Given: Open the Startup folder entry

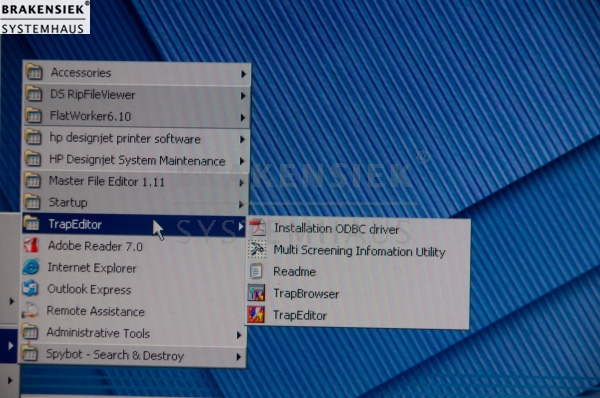Looking at the screenshot, I should tap(134, 202).
